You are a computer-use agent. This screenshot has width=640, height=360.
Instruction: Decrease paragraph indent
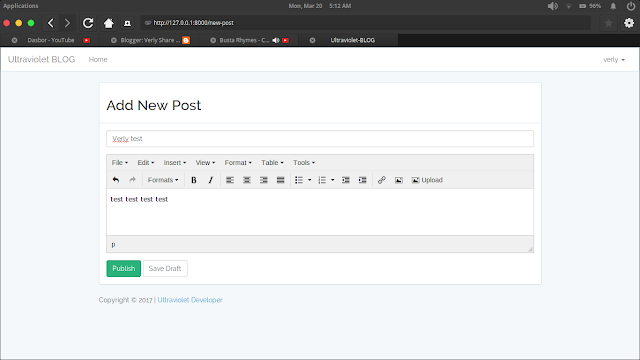tap(346, 180)
